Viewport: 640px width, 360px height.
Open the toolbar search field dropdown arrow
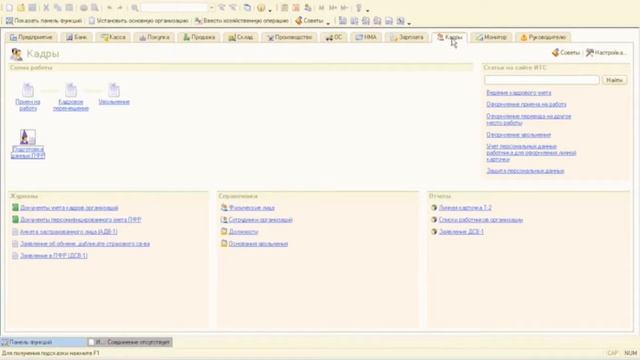(211, 8)
